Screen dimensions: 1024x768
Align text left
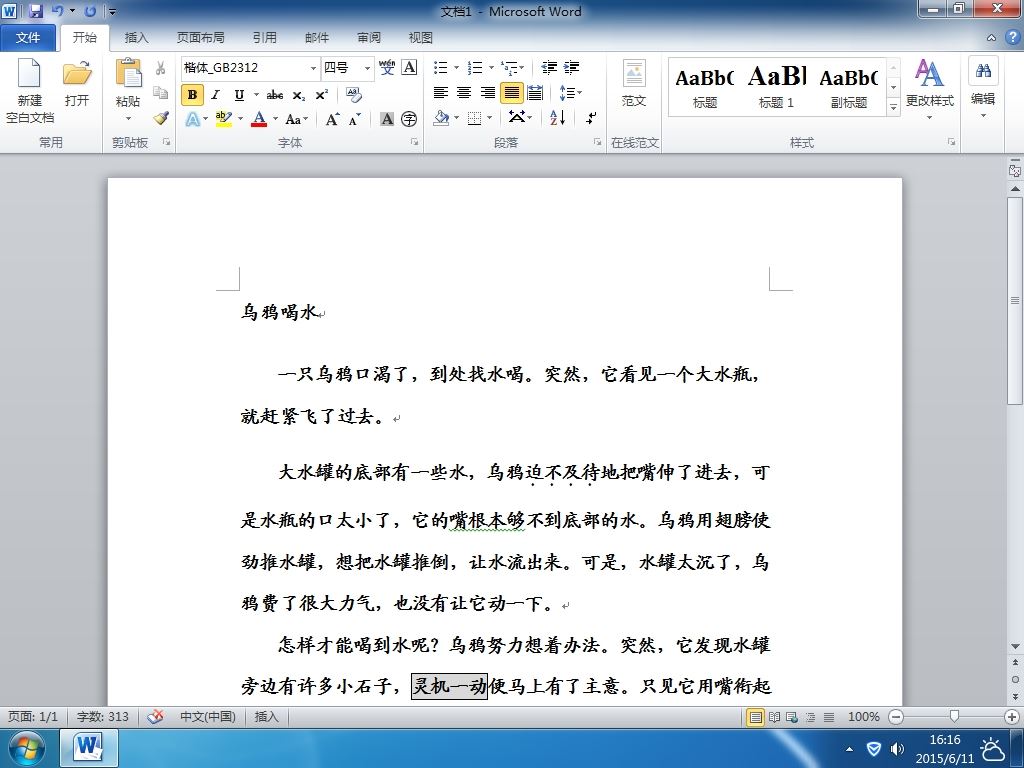pos(441,93)
